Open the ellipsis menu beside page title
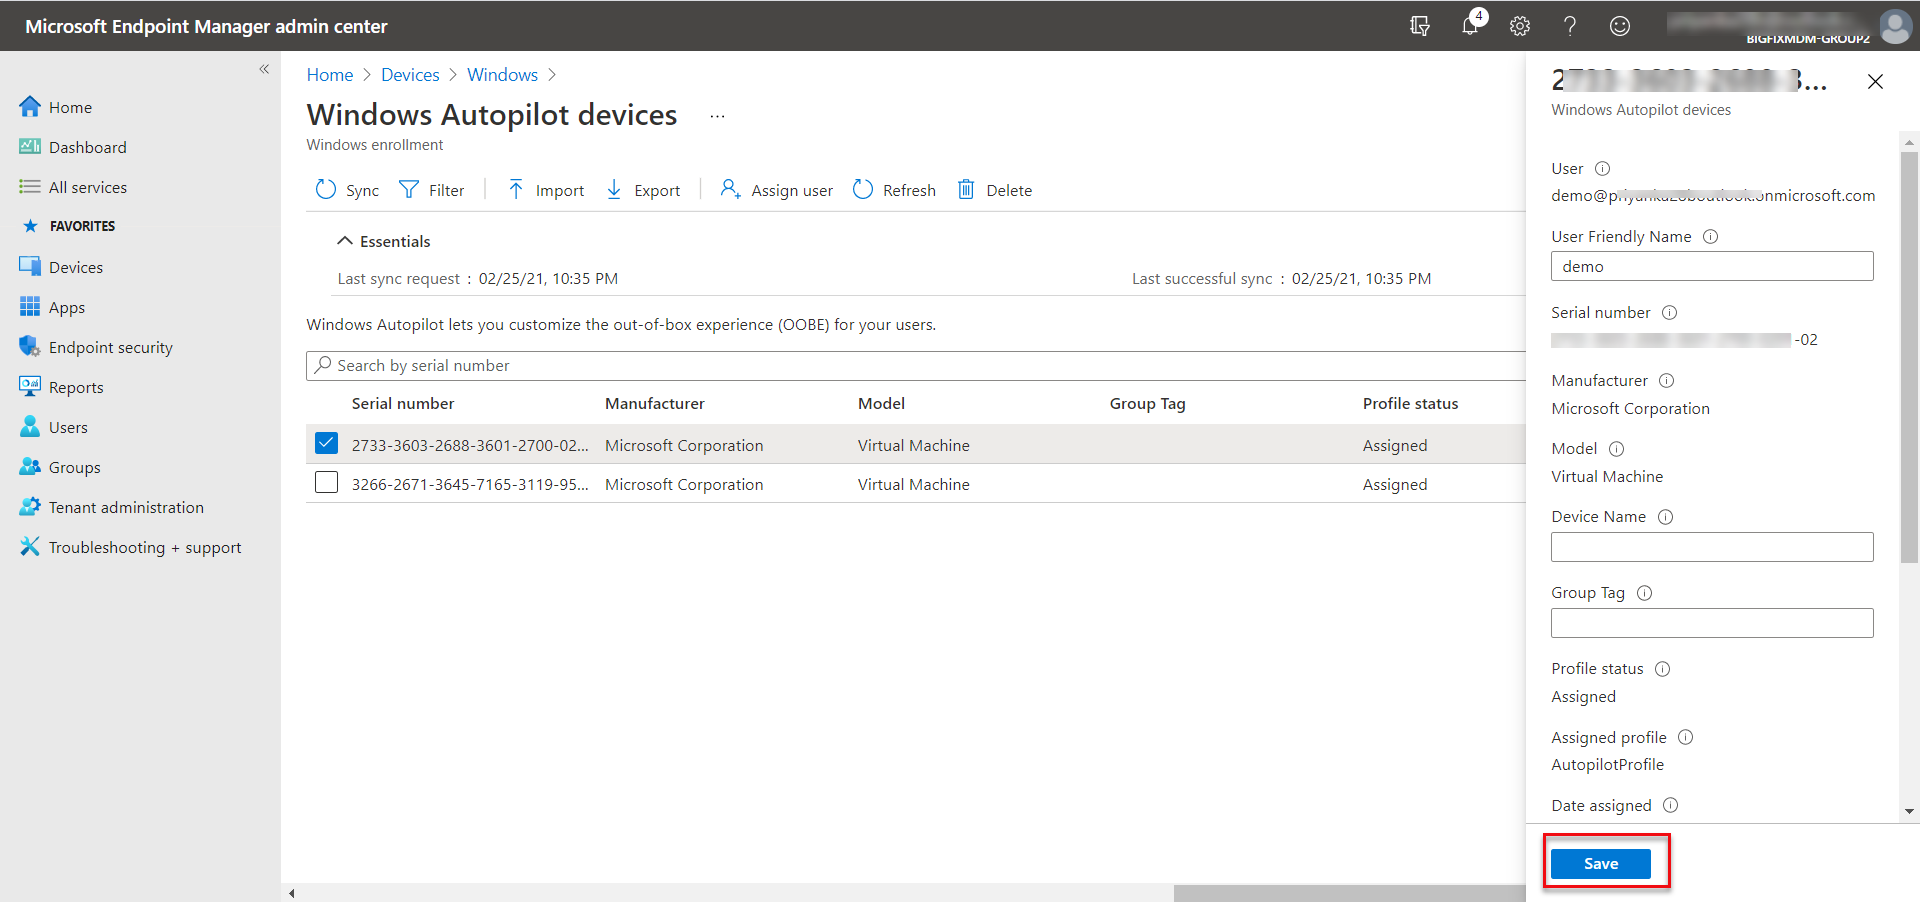 [717, 116]
